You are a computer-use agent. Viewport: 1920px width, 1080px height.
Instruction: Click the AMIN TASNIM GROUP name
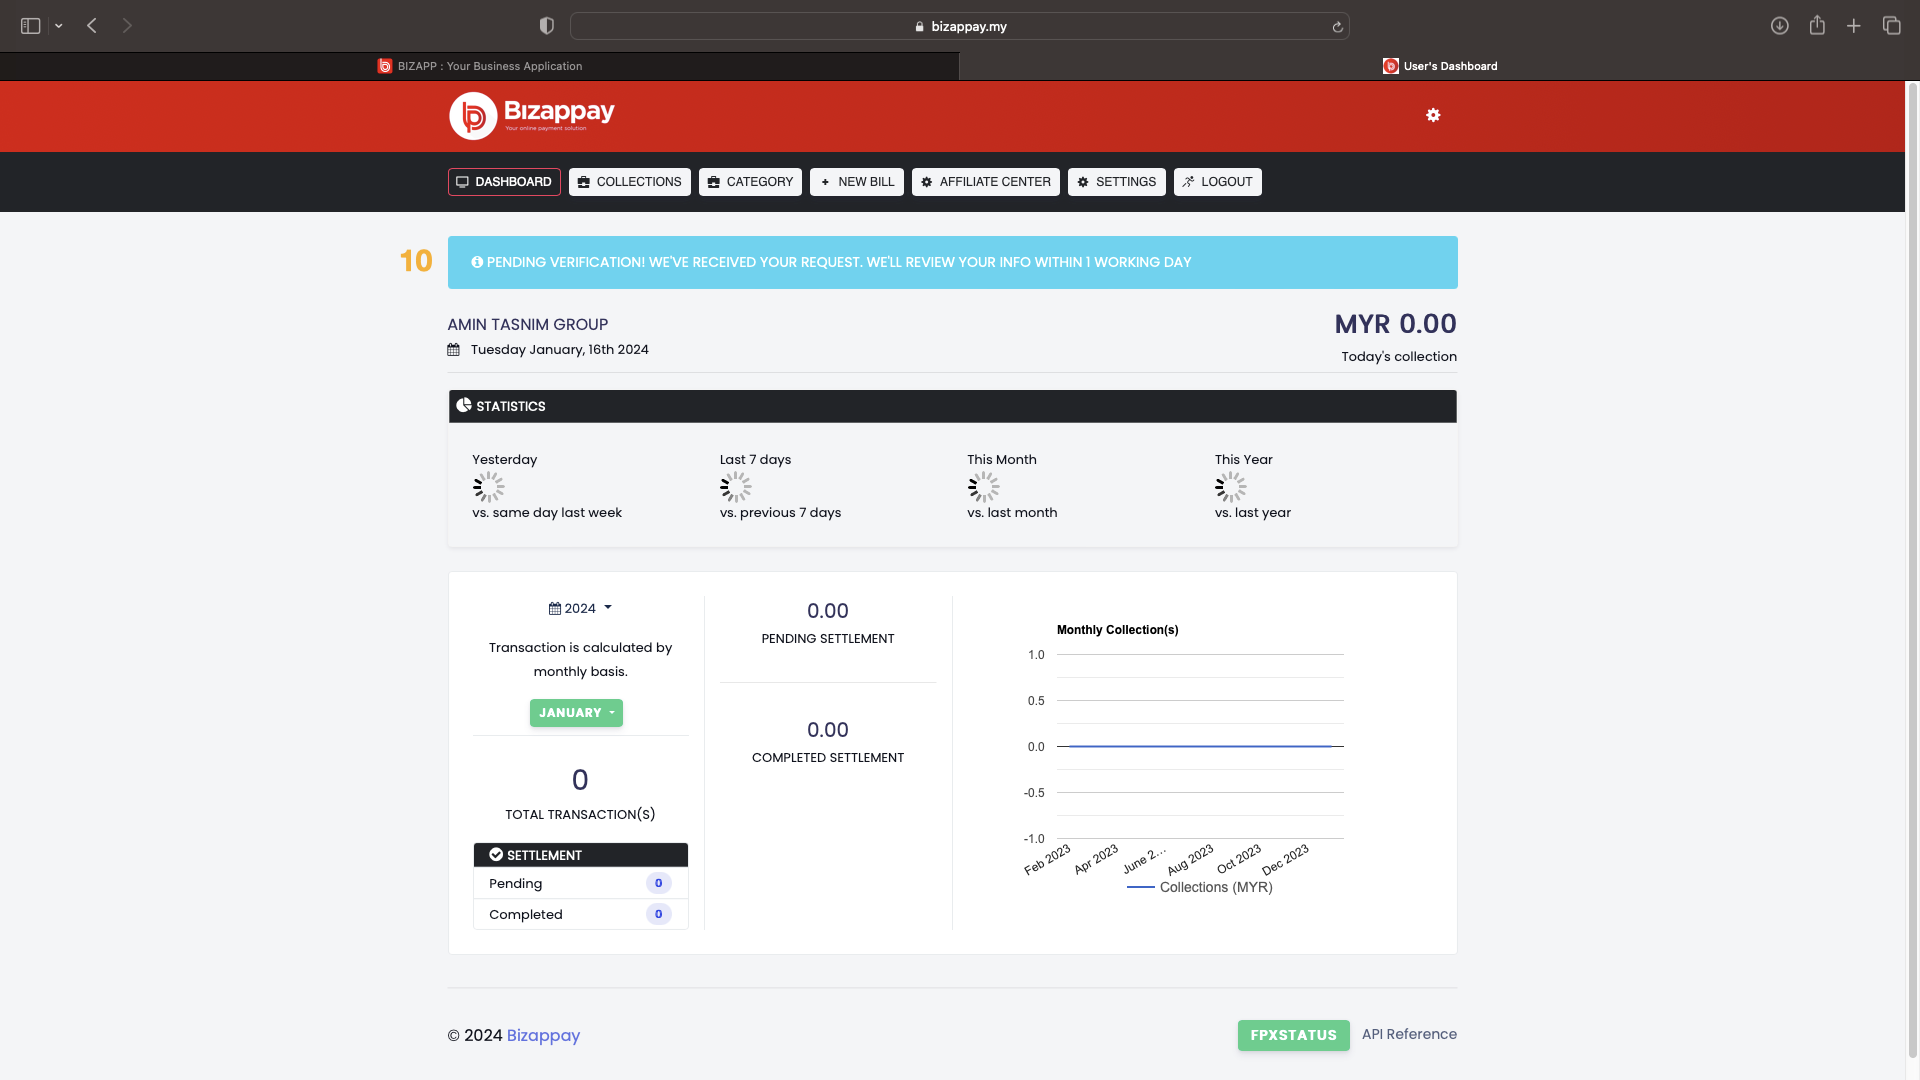[528, 325]
